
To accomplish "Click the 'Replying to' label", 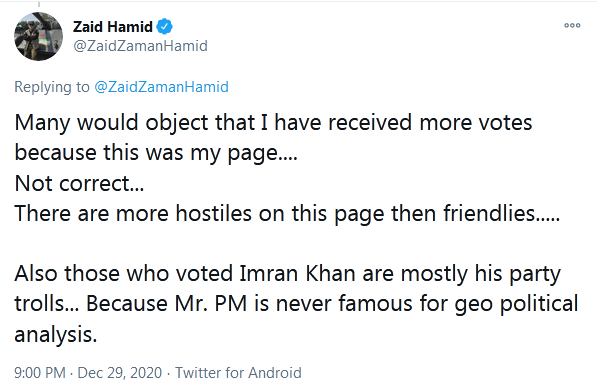I will pyautogui.click(x=52, y=87).
